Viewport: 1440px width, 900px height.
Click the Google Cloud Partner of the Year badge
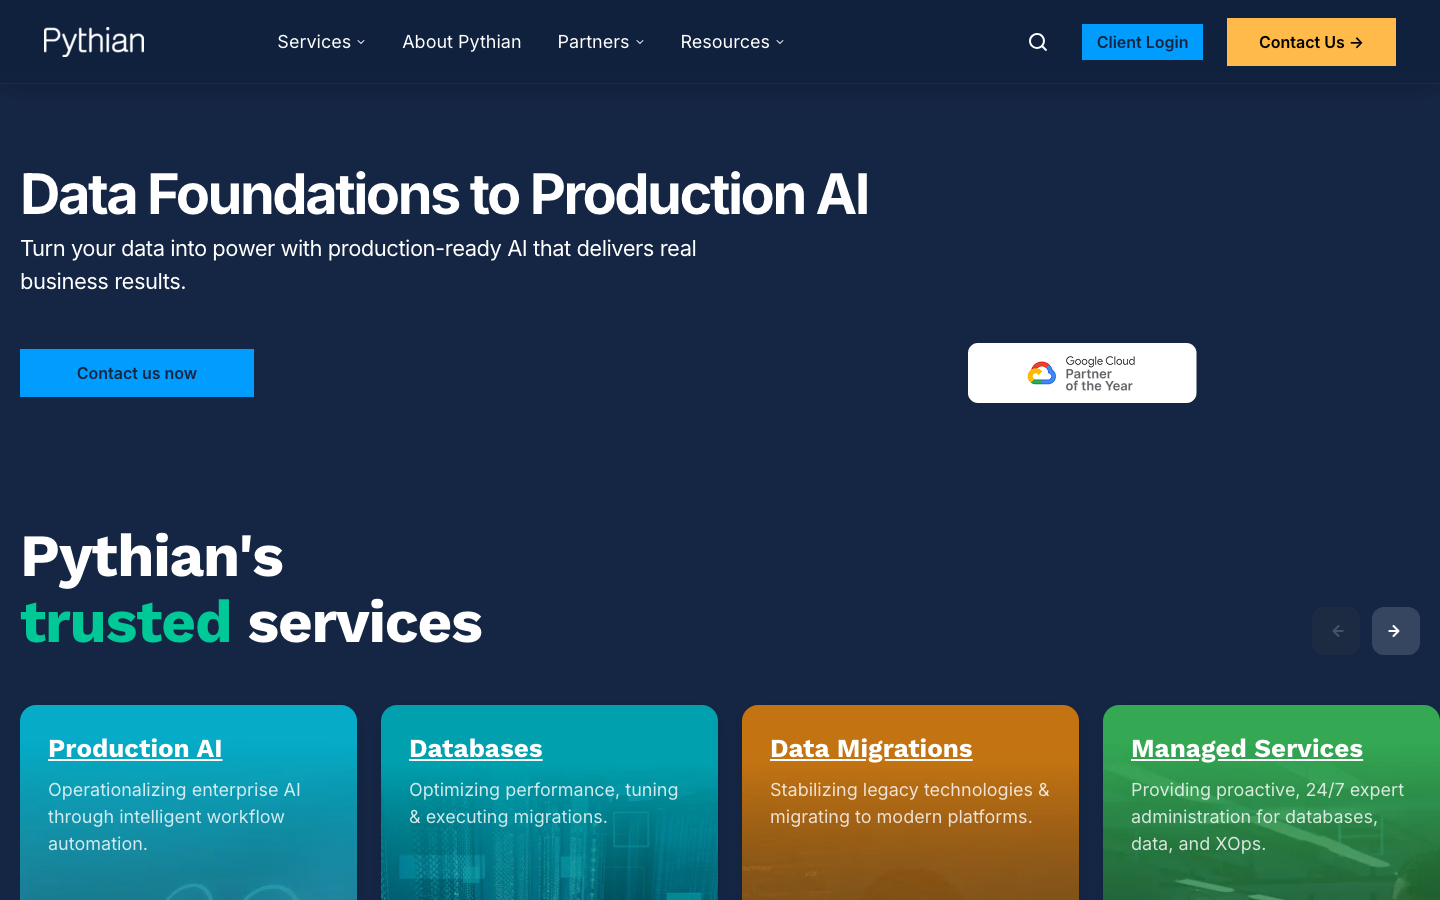coord(1082,373)
